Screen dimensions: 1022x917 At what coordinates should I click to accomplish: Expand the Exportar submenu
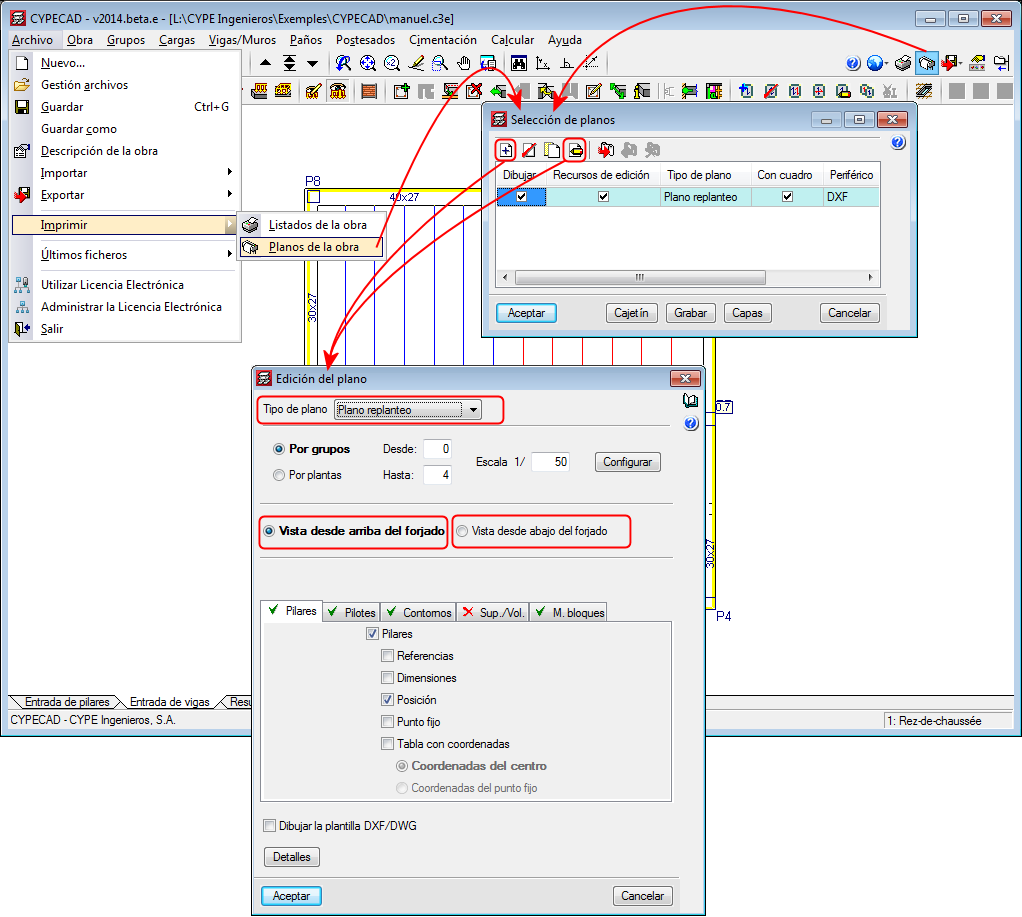point(123,195)
